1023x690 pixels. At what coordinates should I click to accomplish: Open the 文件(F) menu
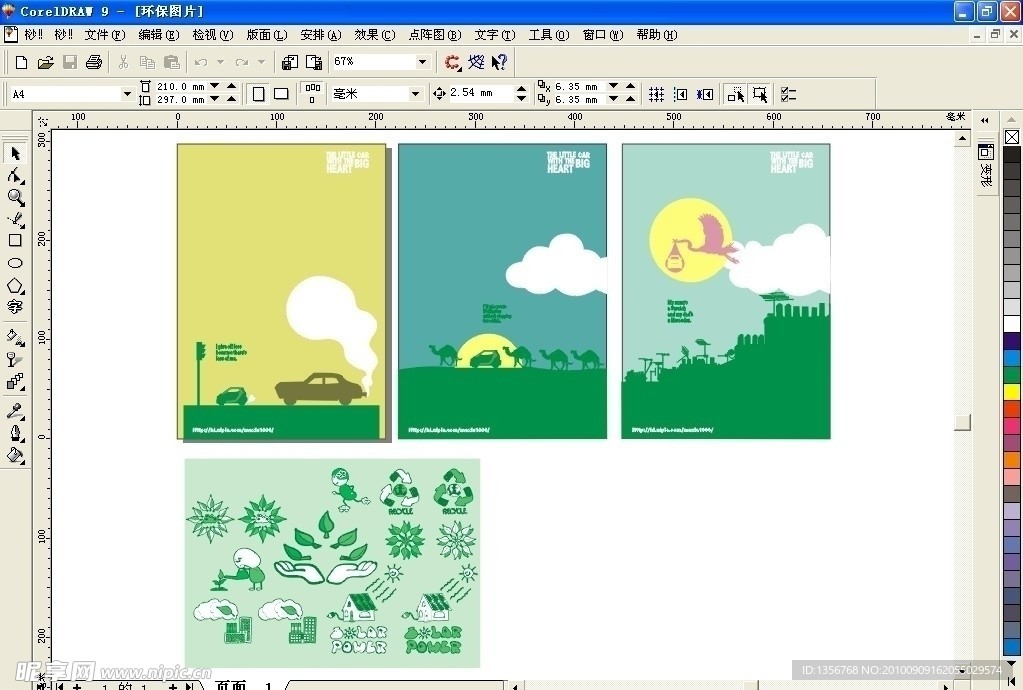tap(104, 35)
